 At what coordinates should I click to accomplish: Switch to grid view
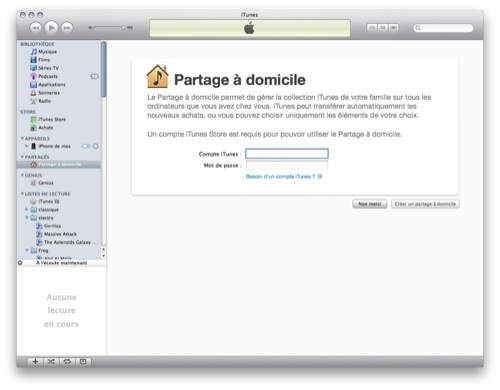pos(383,28)
